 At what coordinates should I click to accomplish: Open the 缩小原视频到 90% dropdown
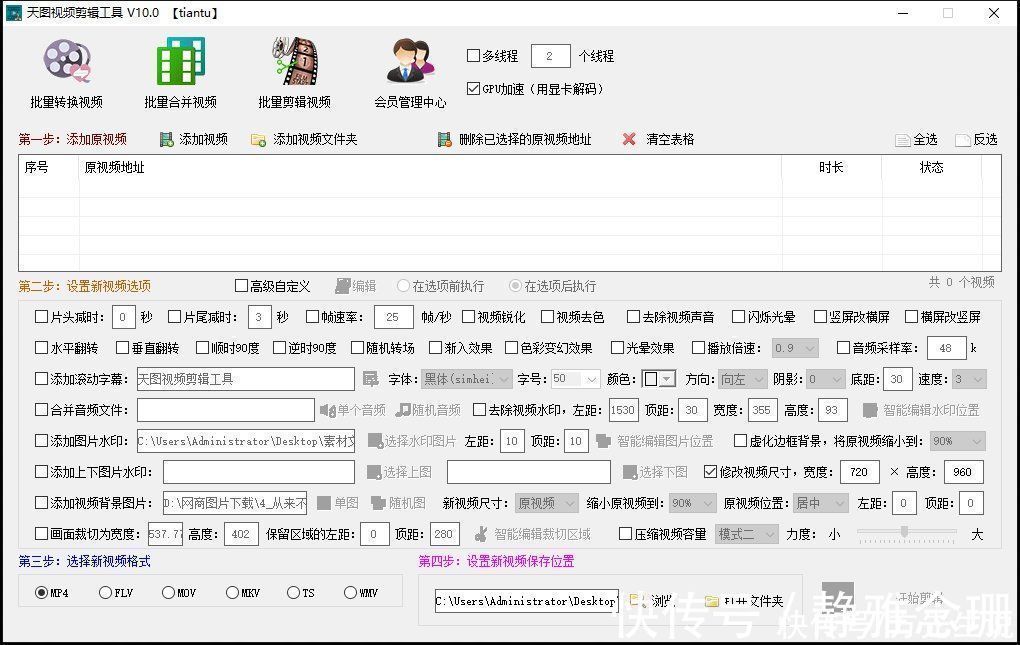tap(692, 503)
